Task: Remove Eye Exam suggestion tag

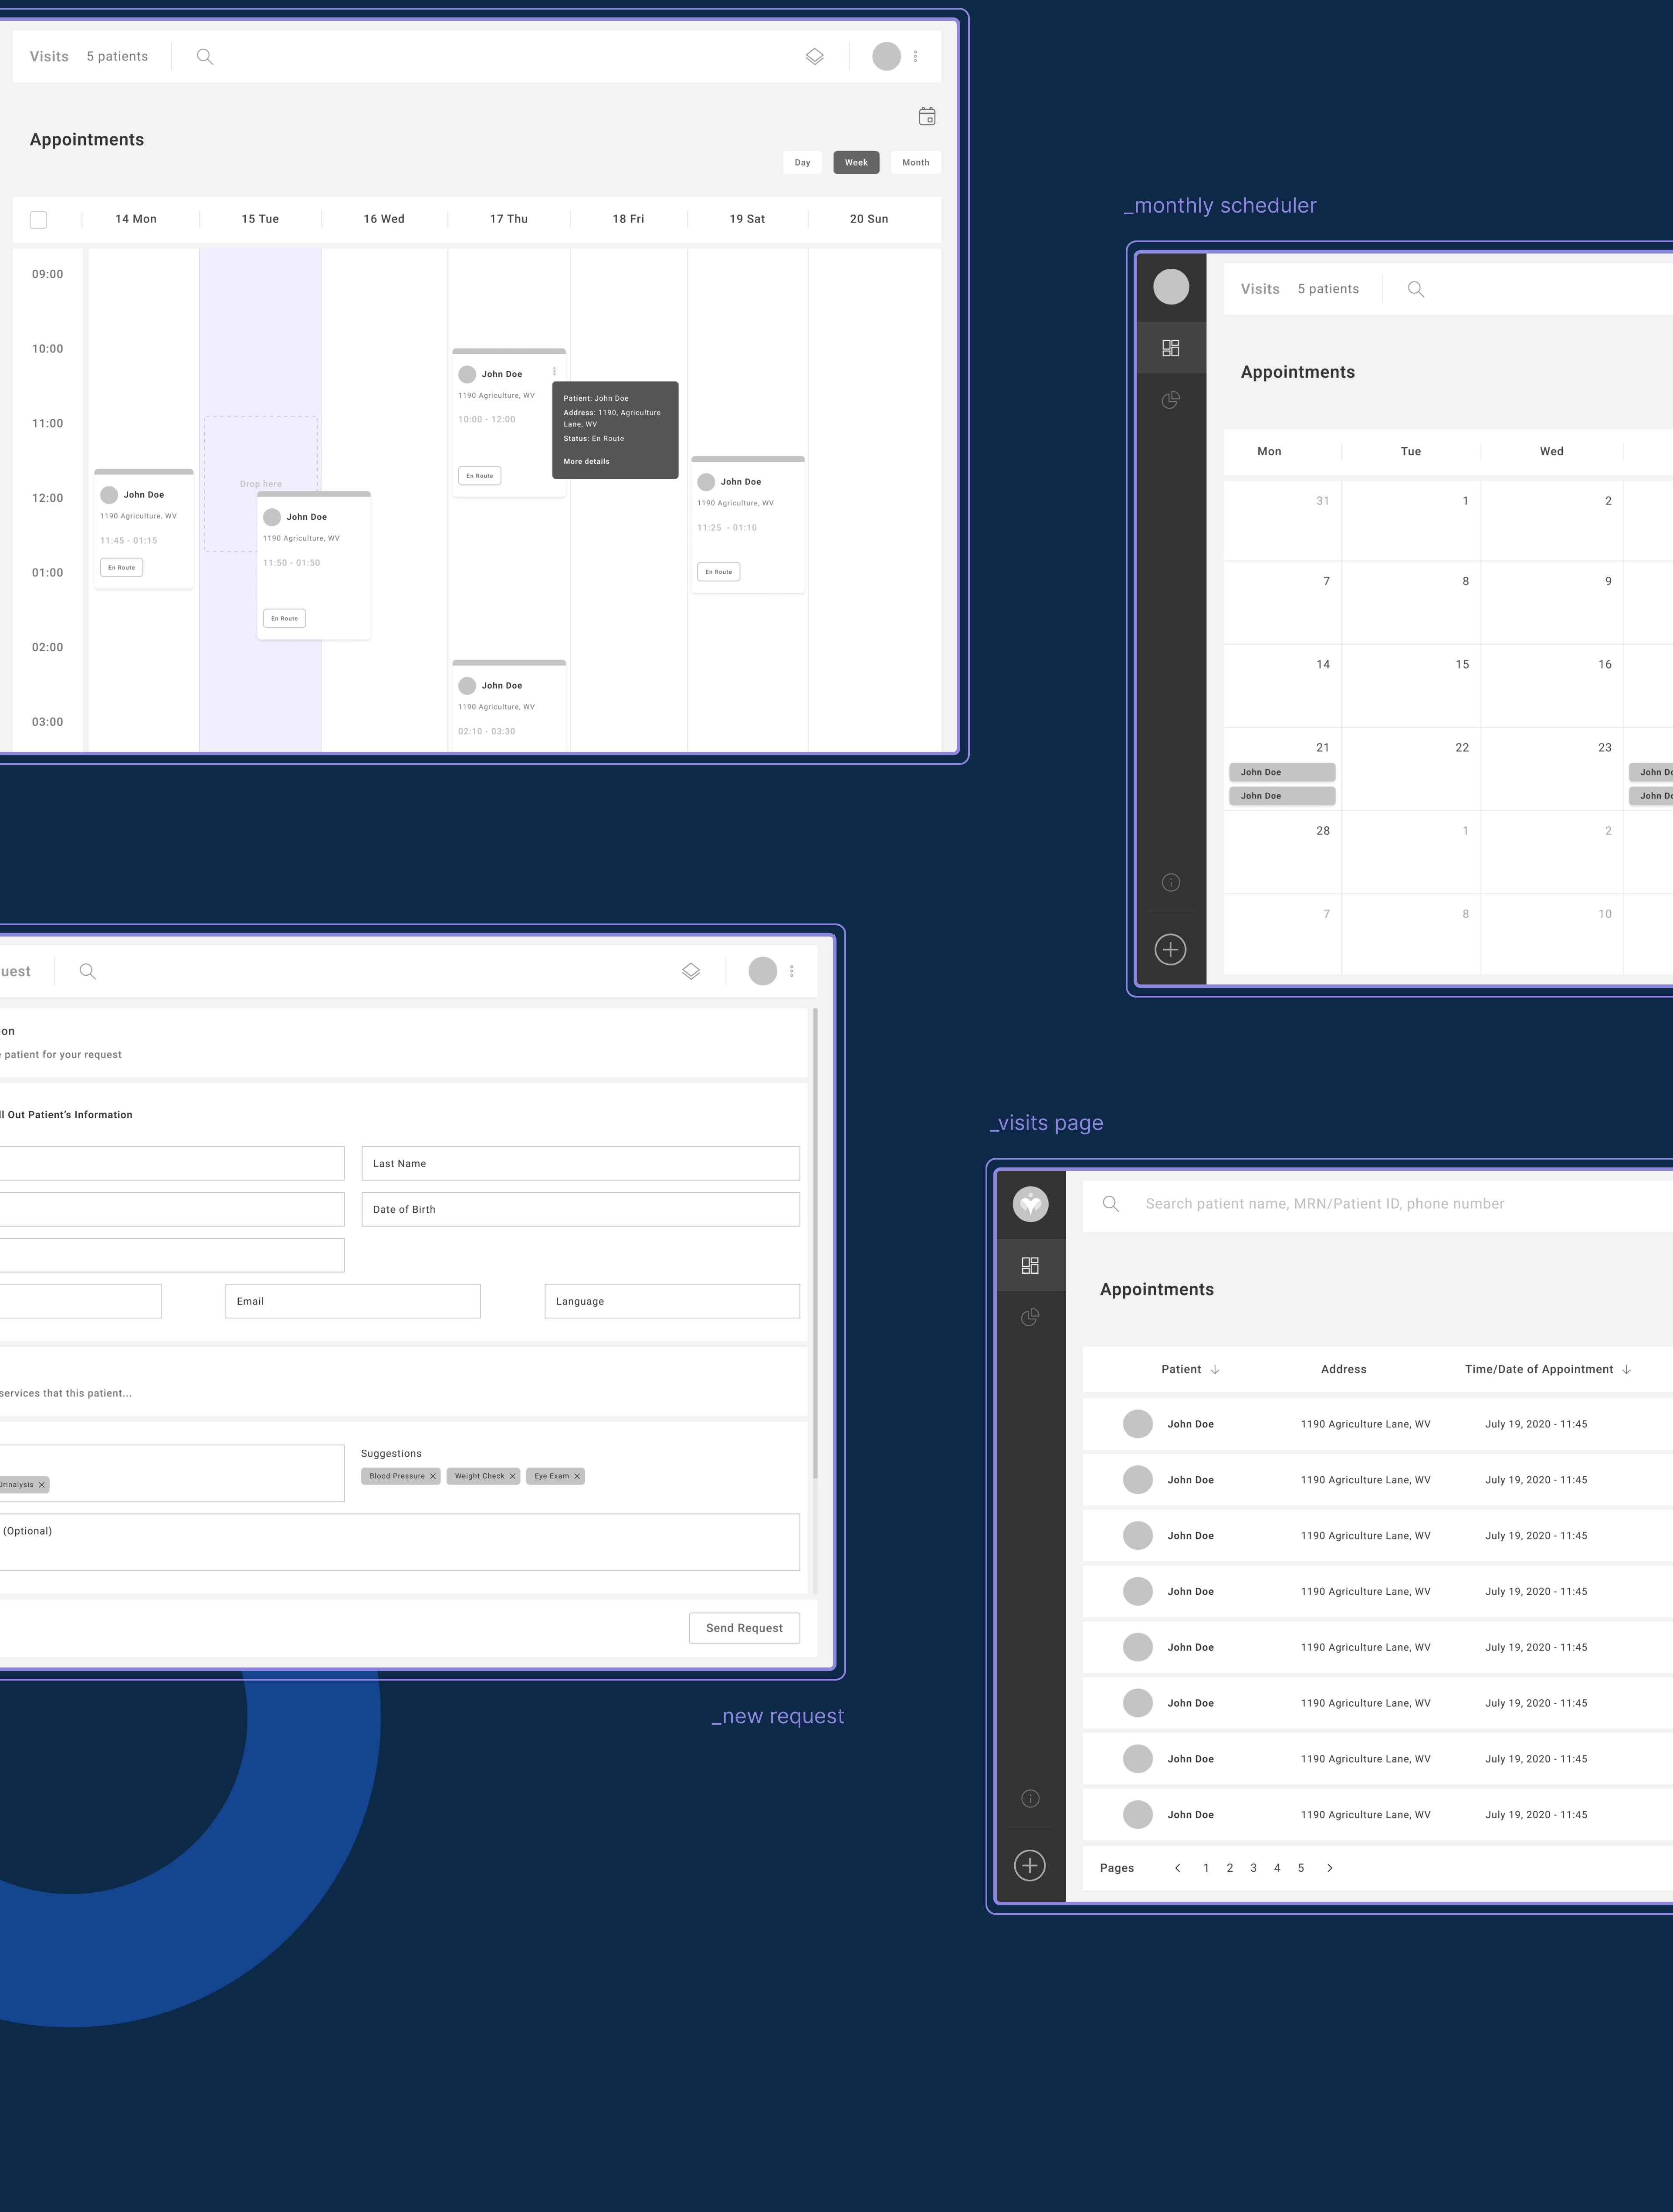Action: point(577,1476)
